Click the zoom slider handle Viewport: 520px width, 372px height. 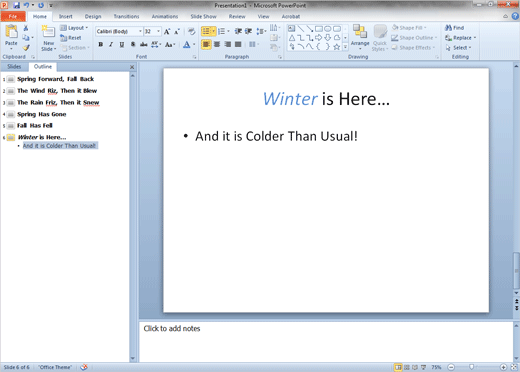[471, 367]
